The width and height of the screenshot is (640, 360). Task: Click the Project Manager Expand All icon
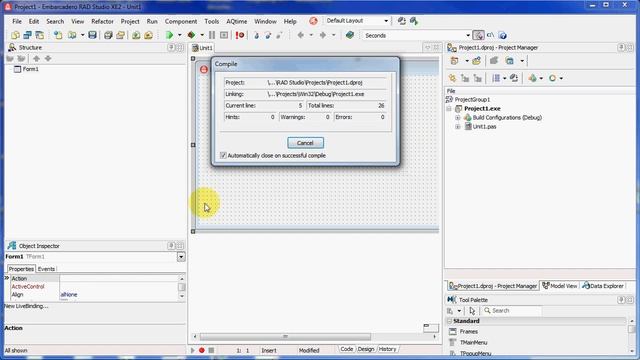pos(465,78)
